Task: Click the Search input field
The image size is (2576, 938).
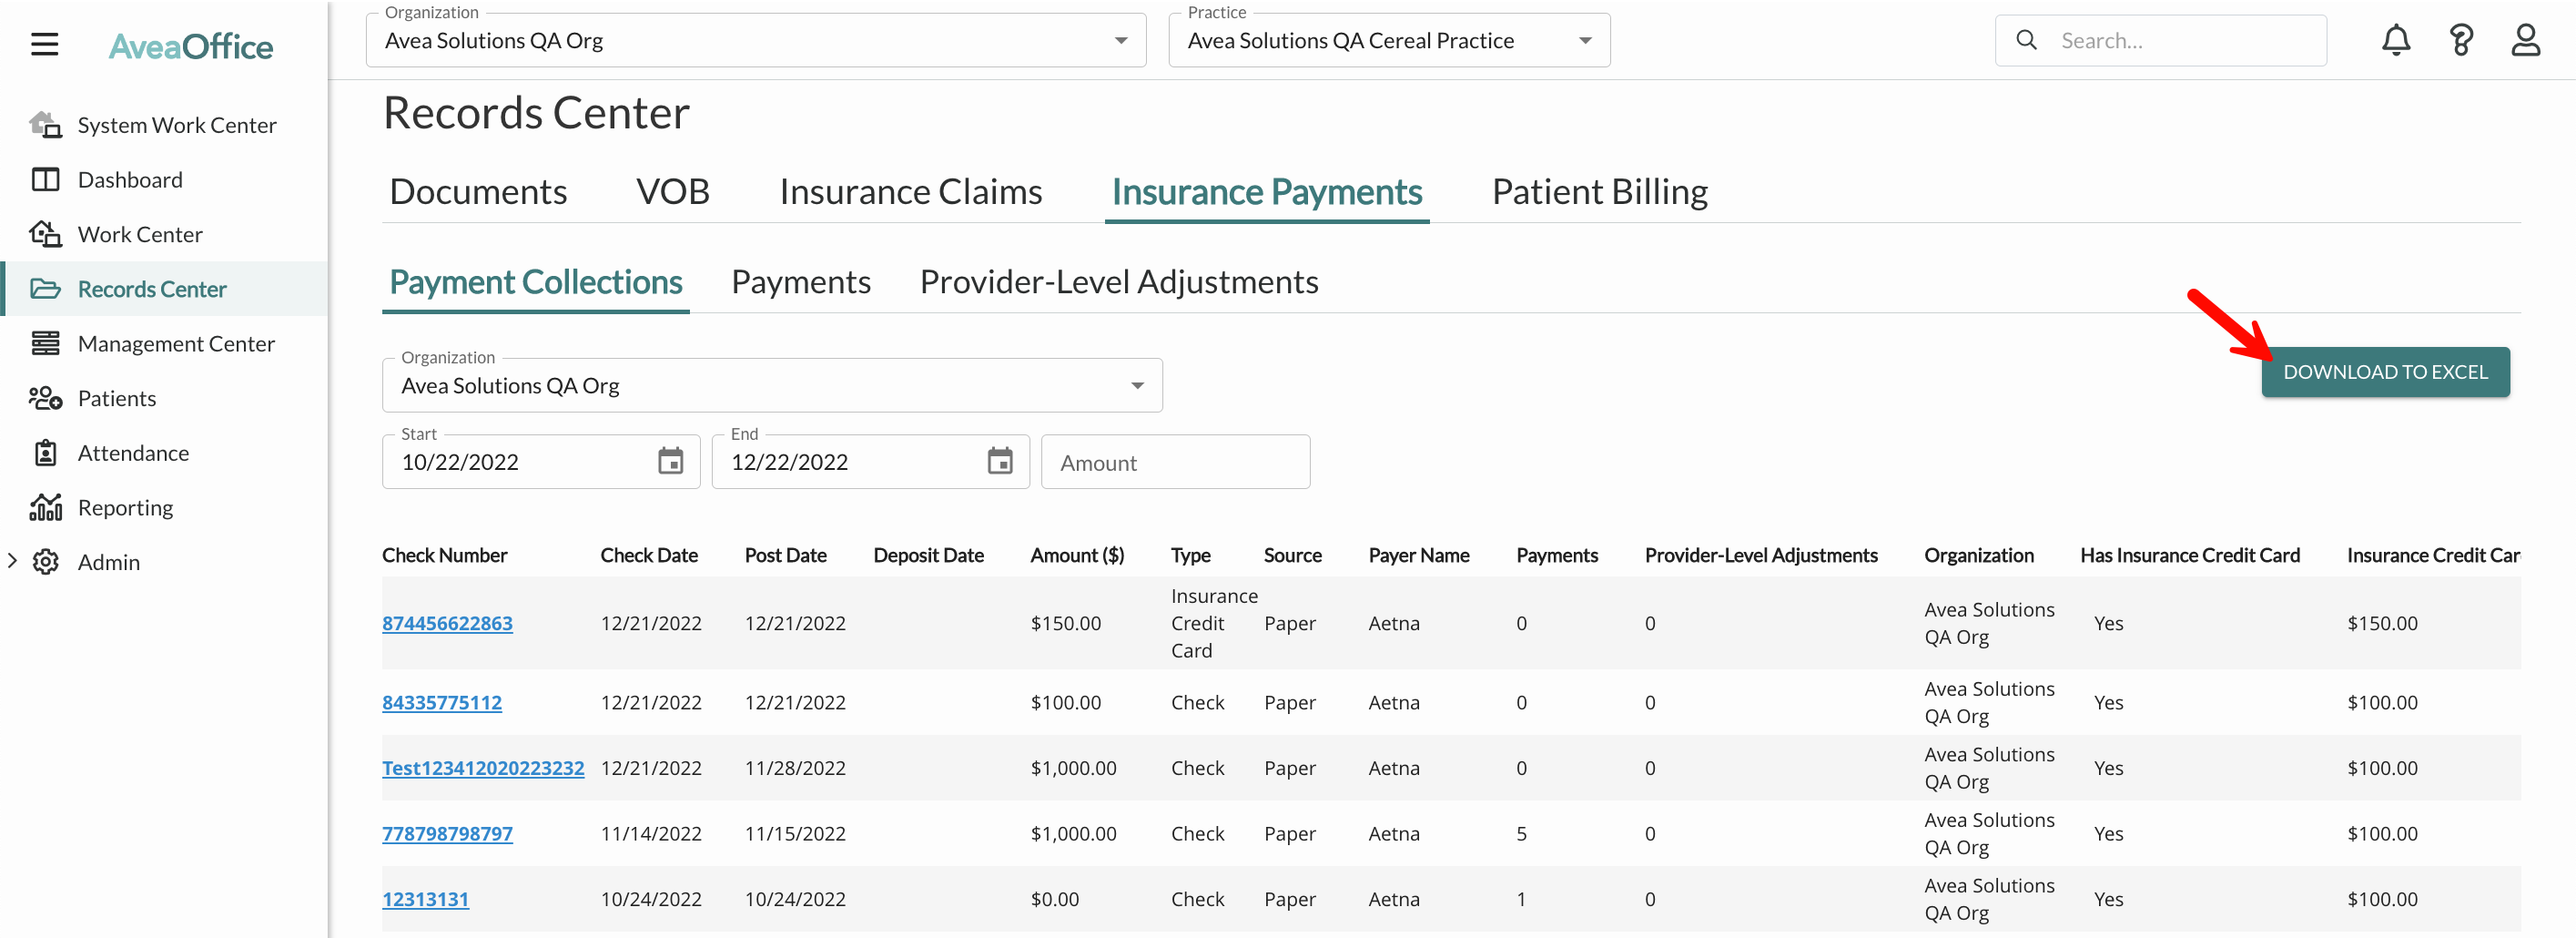Action: (2160, 40)
